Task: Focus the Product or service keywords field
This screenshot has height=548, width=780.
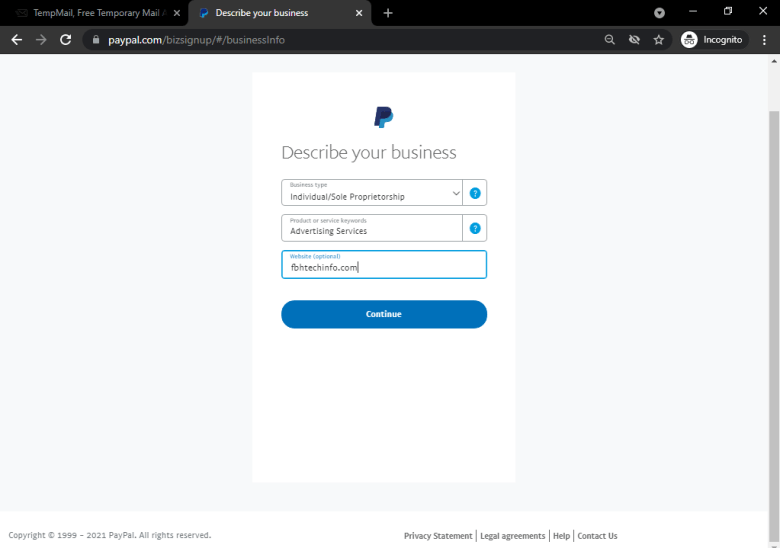Action: (372, 228)
